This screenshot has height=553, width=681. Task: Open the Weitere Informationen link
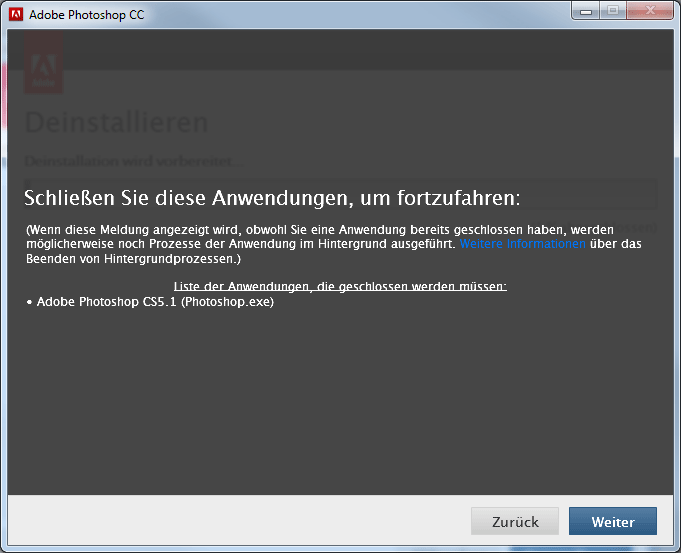(522, 244)
